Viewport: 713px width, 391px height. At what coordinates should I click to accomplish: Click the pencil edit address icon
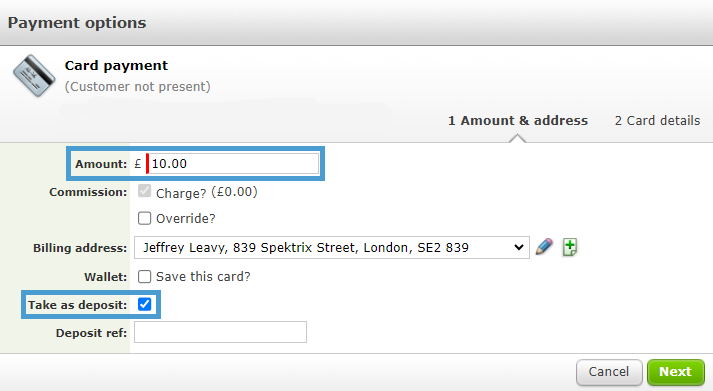pos(544,247)
